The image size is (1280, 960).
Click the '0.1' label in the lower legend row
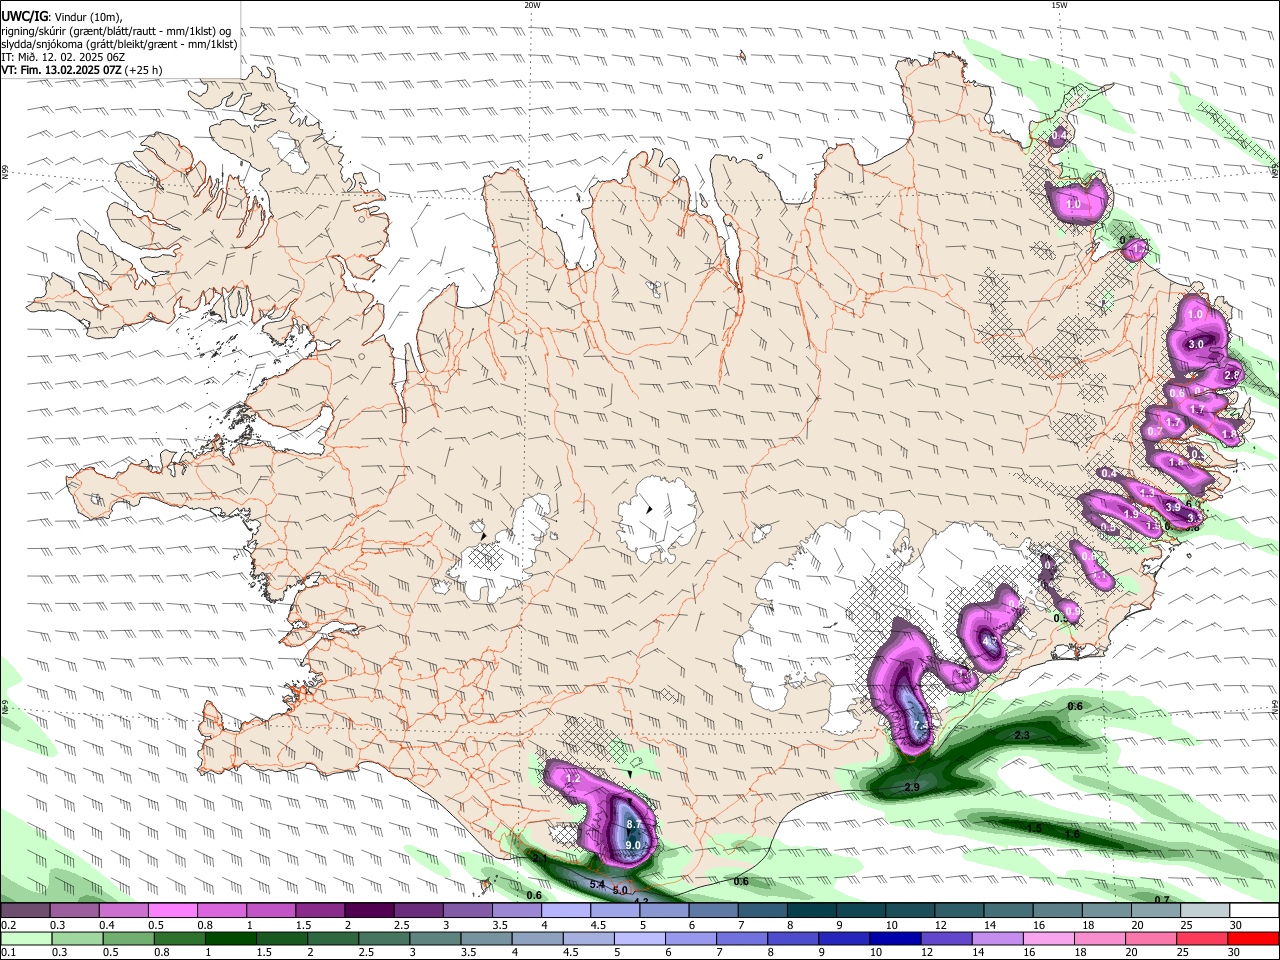[x=9, y=952]
